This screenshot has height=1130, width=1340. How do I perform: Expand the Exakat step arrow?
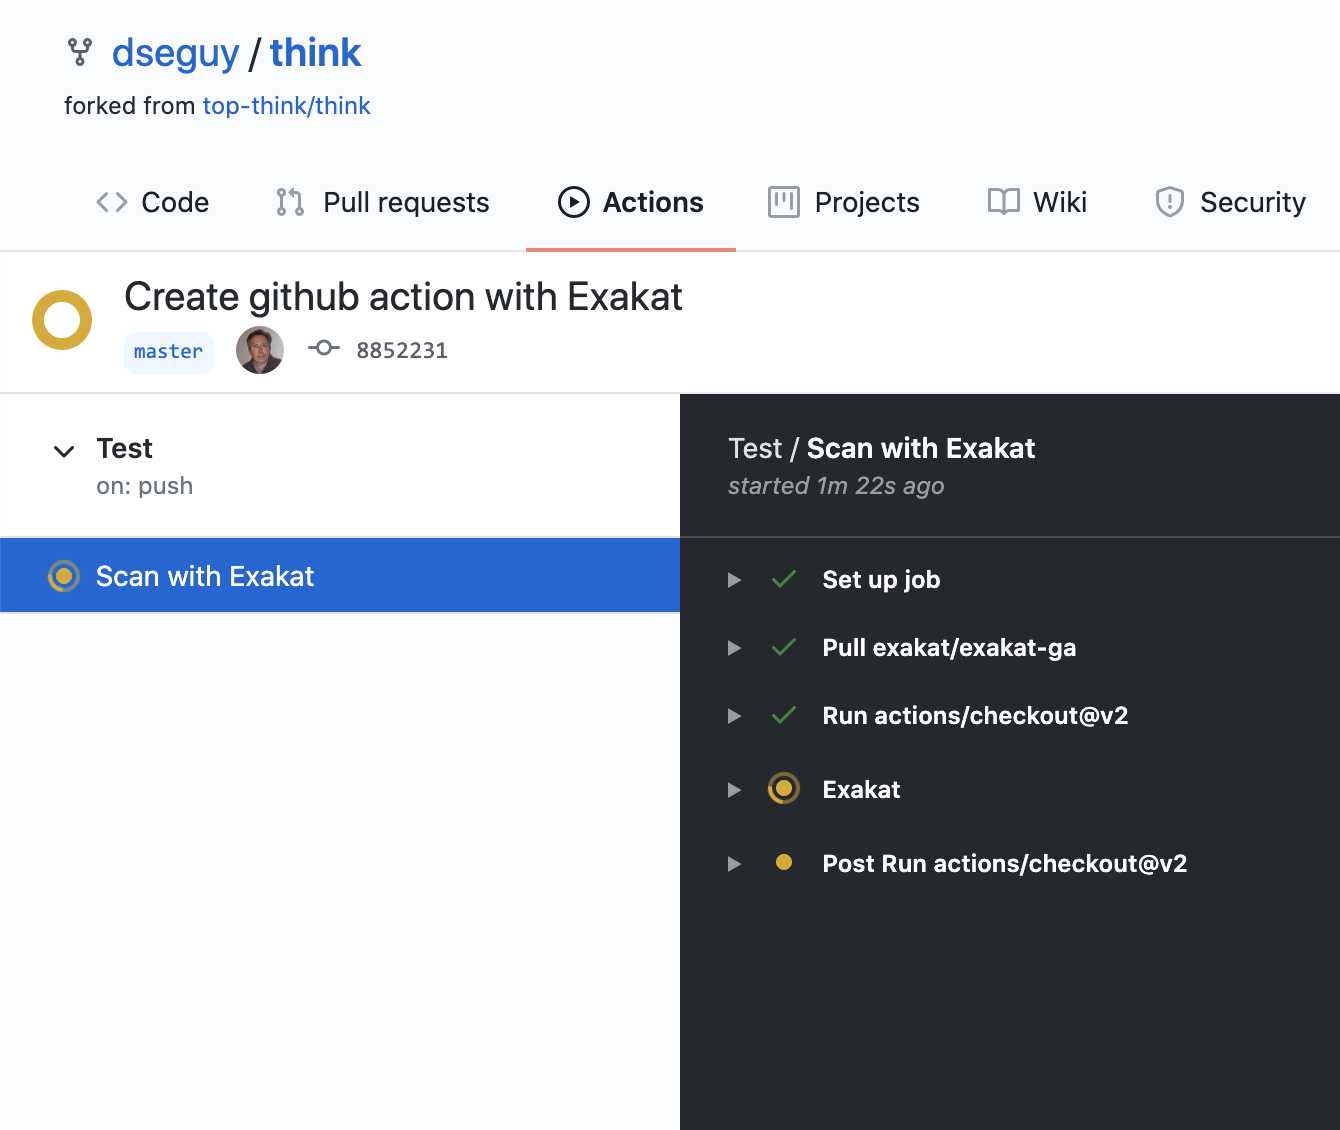[x=734, y=790]
